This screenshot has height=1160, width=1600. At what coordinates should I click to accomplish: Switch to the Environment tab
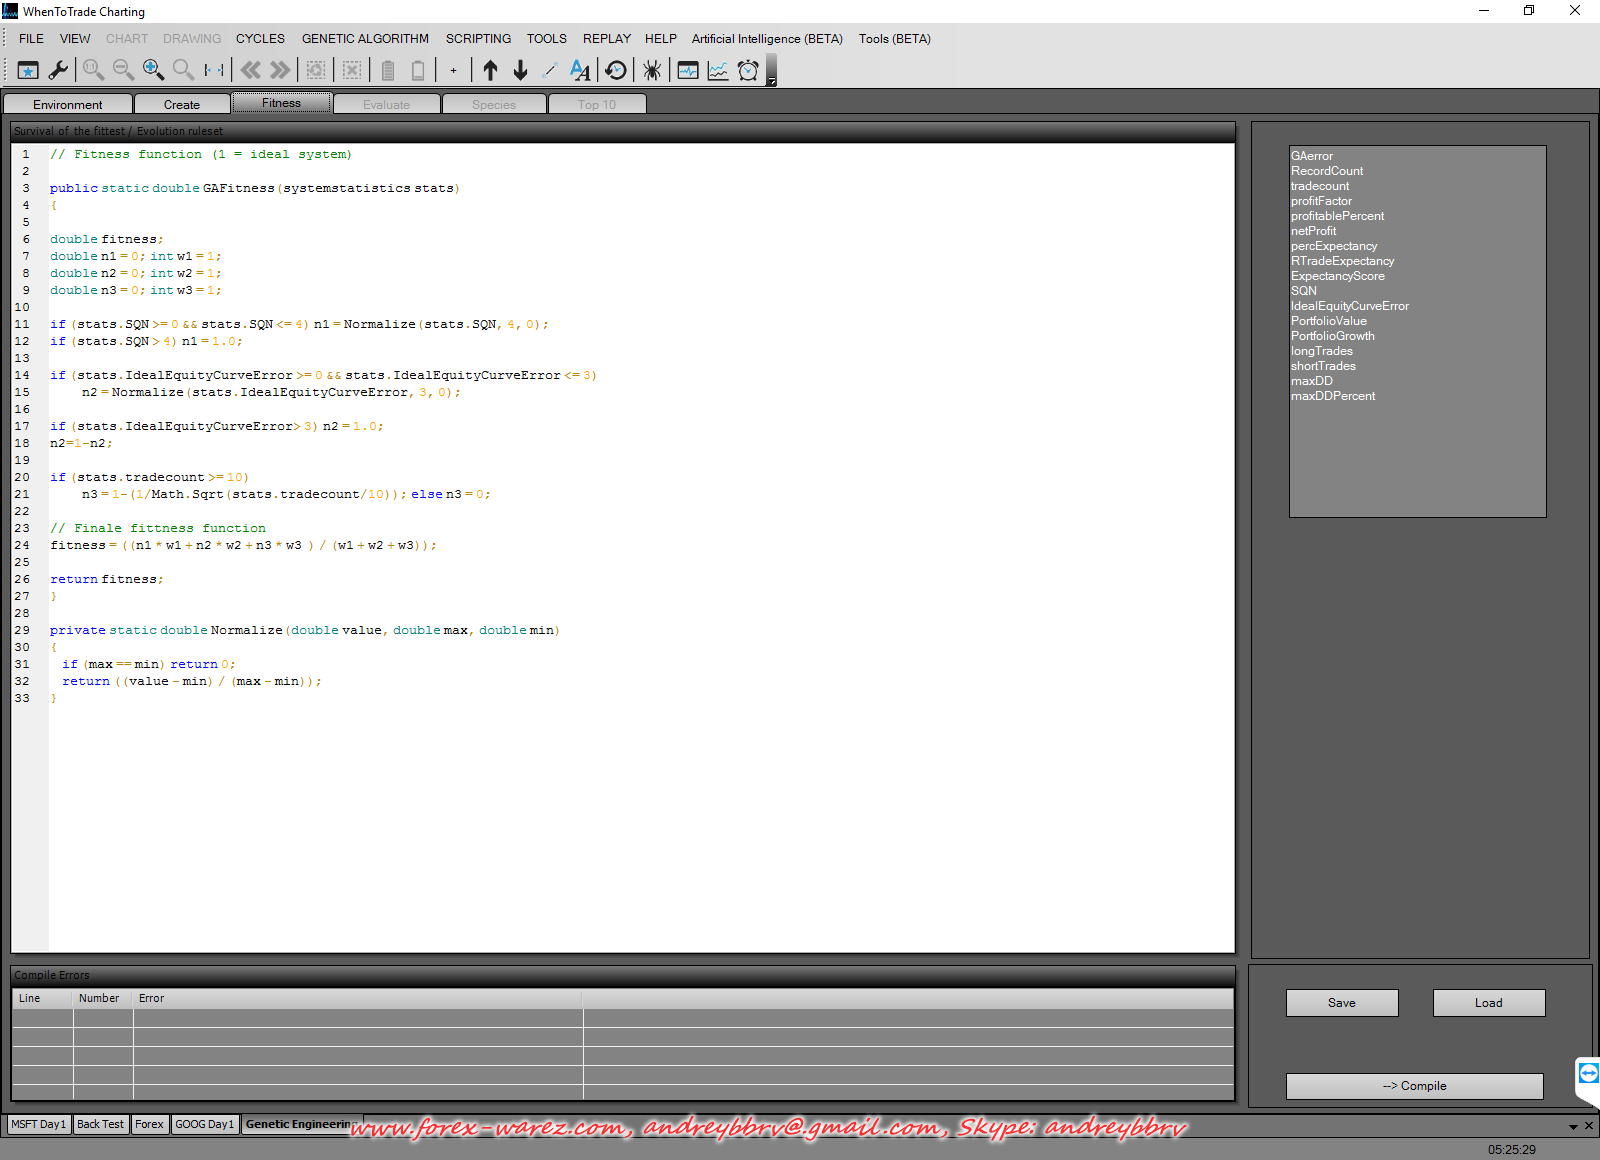67,105
